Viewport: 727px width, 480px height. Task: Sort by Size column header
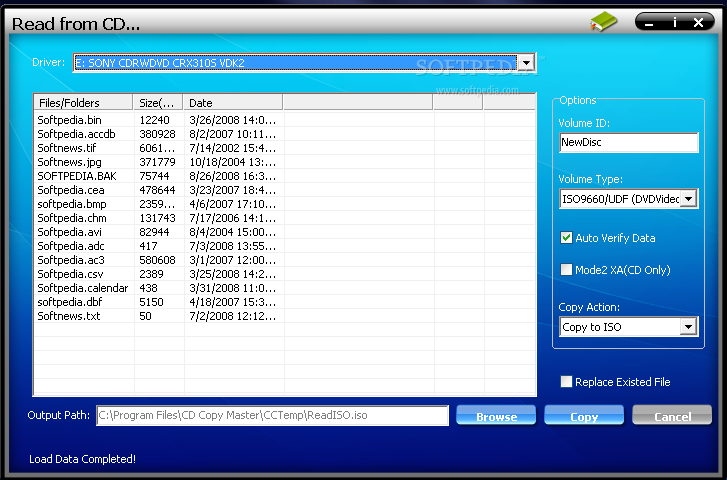(x=158, y=102)
